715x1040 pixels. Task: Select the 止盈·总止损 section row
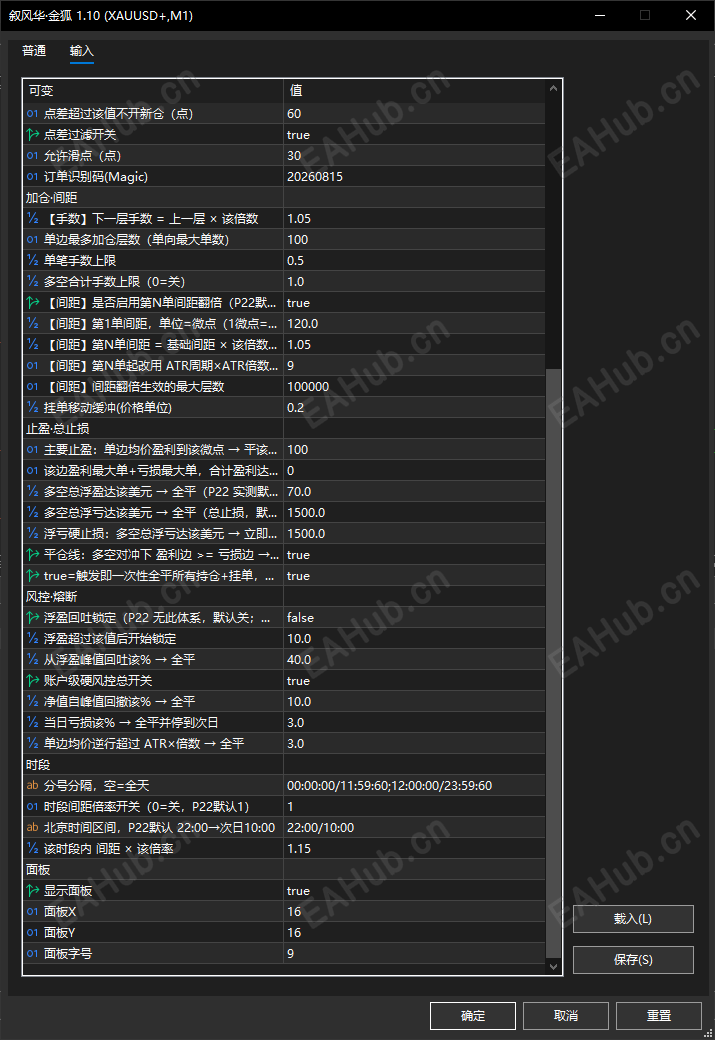point(284,428)
